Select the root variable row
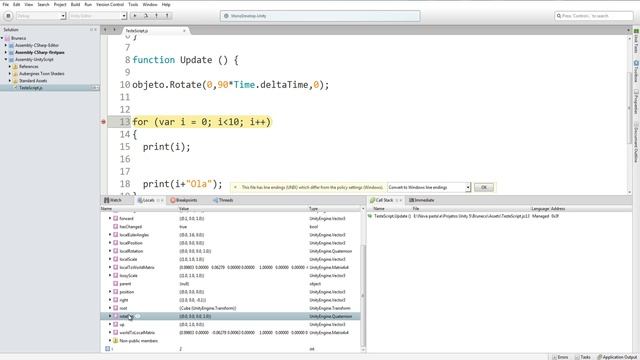Viewport: 640px width, 360px height. (230, 308)
